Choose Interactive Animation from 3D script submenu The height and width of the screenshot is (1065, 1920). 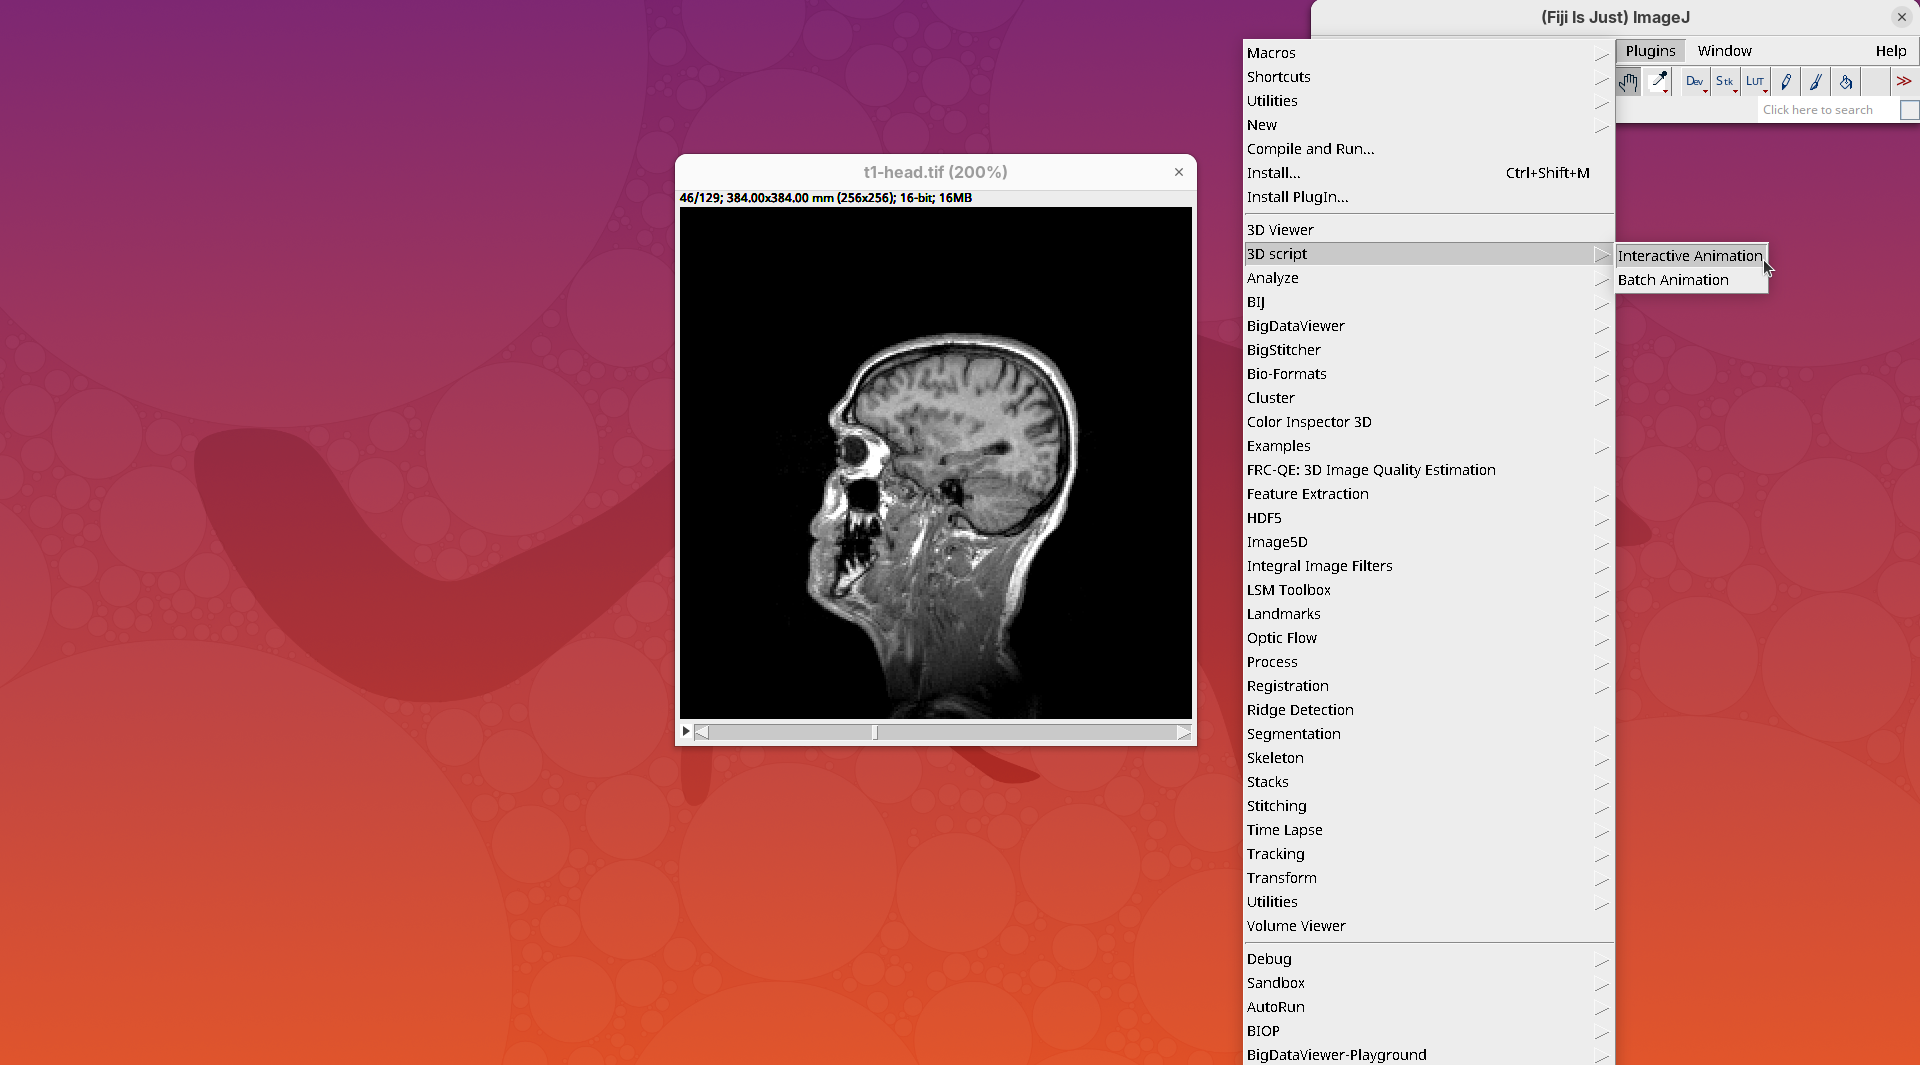point(1689,256)
